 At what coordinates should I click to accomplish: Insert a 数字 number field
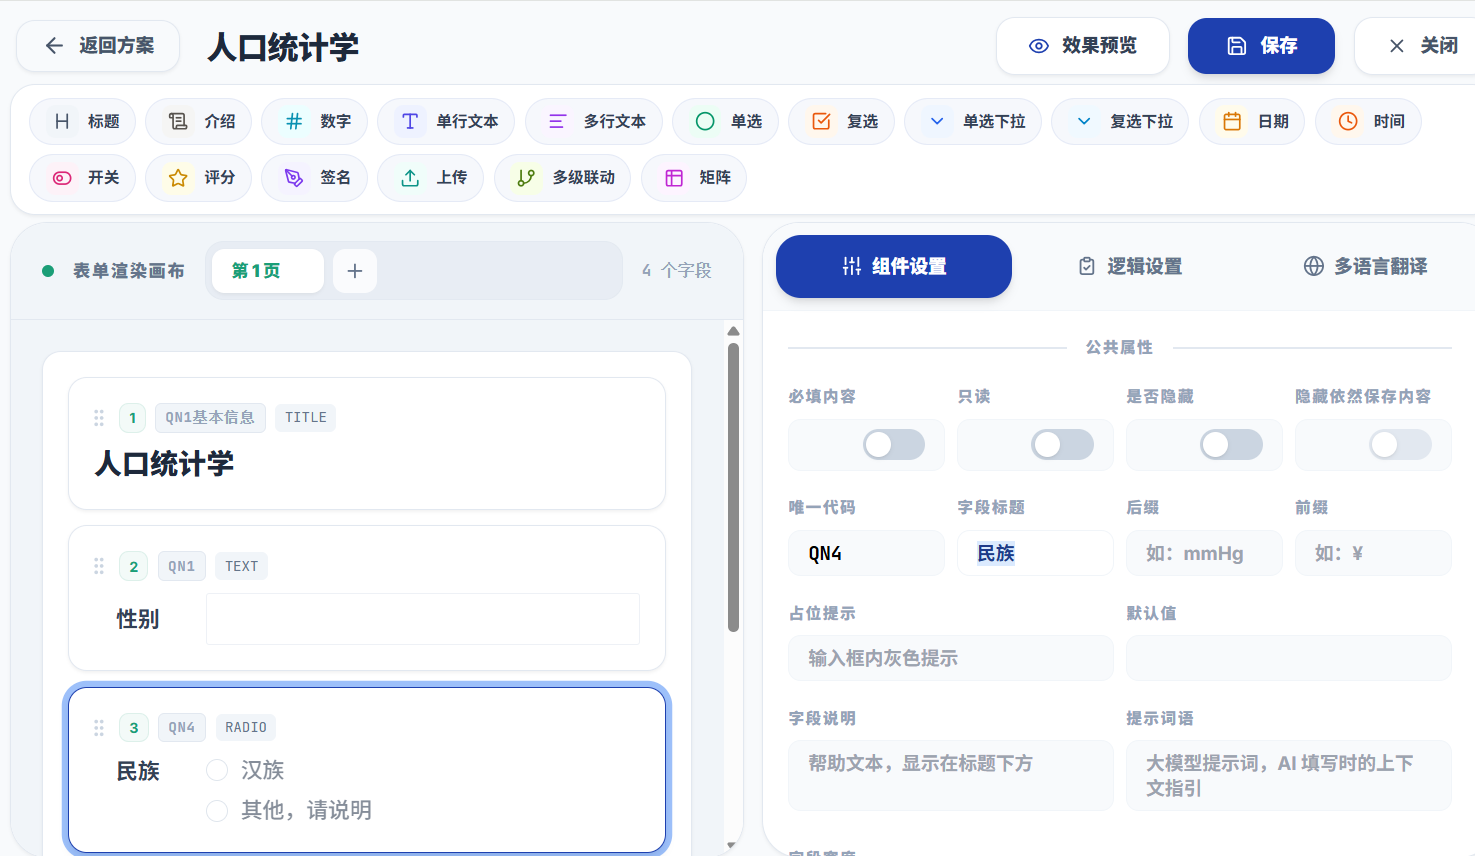point(315,122)
